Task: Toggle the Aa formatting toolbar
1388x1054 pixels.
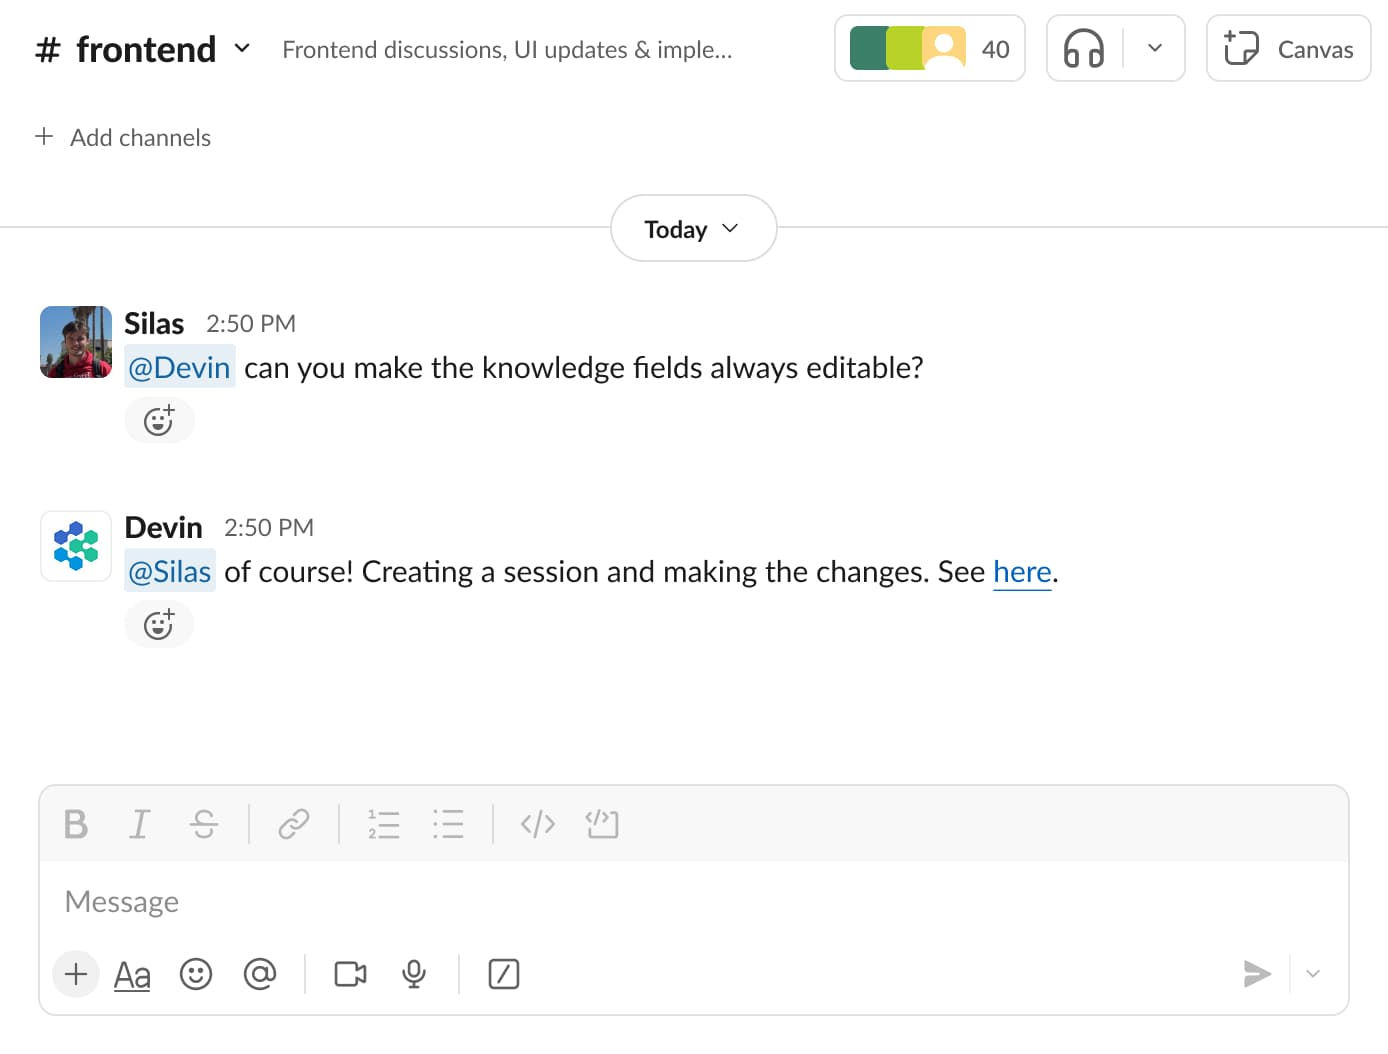Action: 131,973
